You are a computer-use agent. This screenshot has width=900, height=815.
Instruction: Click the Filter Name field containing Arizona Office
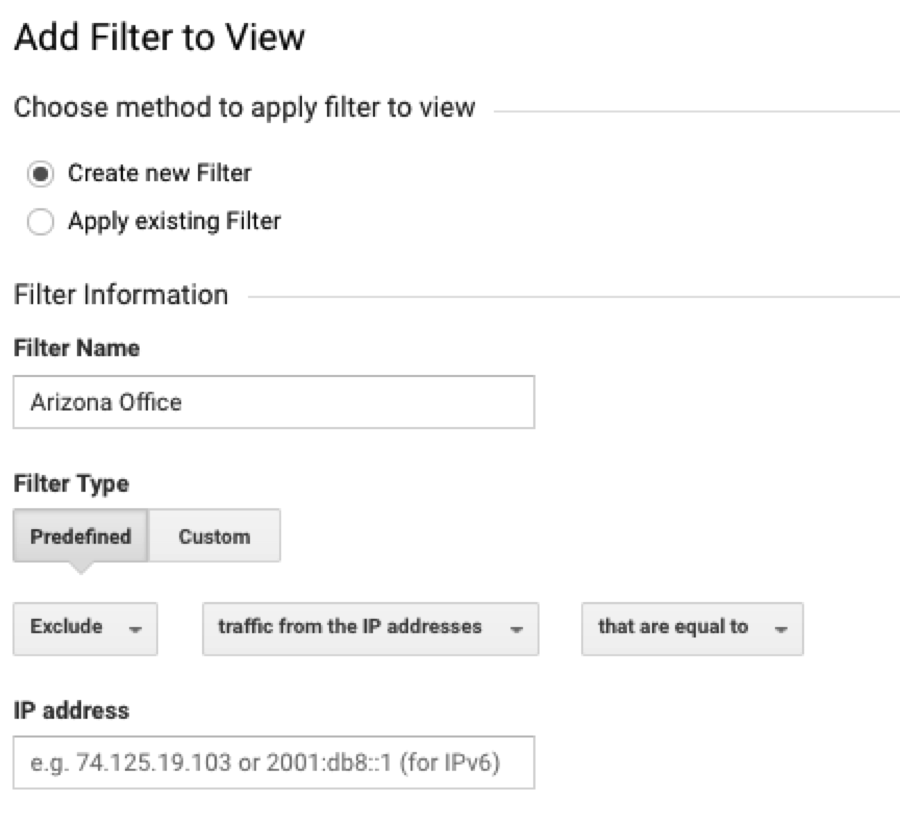coord(273,402)
